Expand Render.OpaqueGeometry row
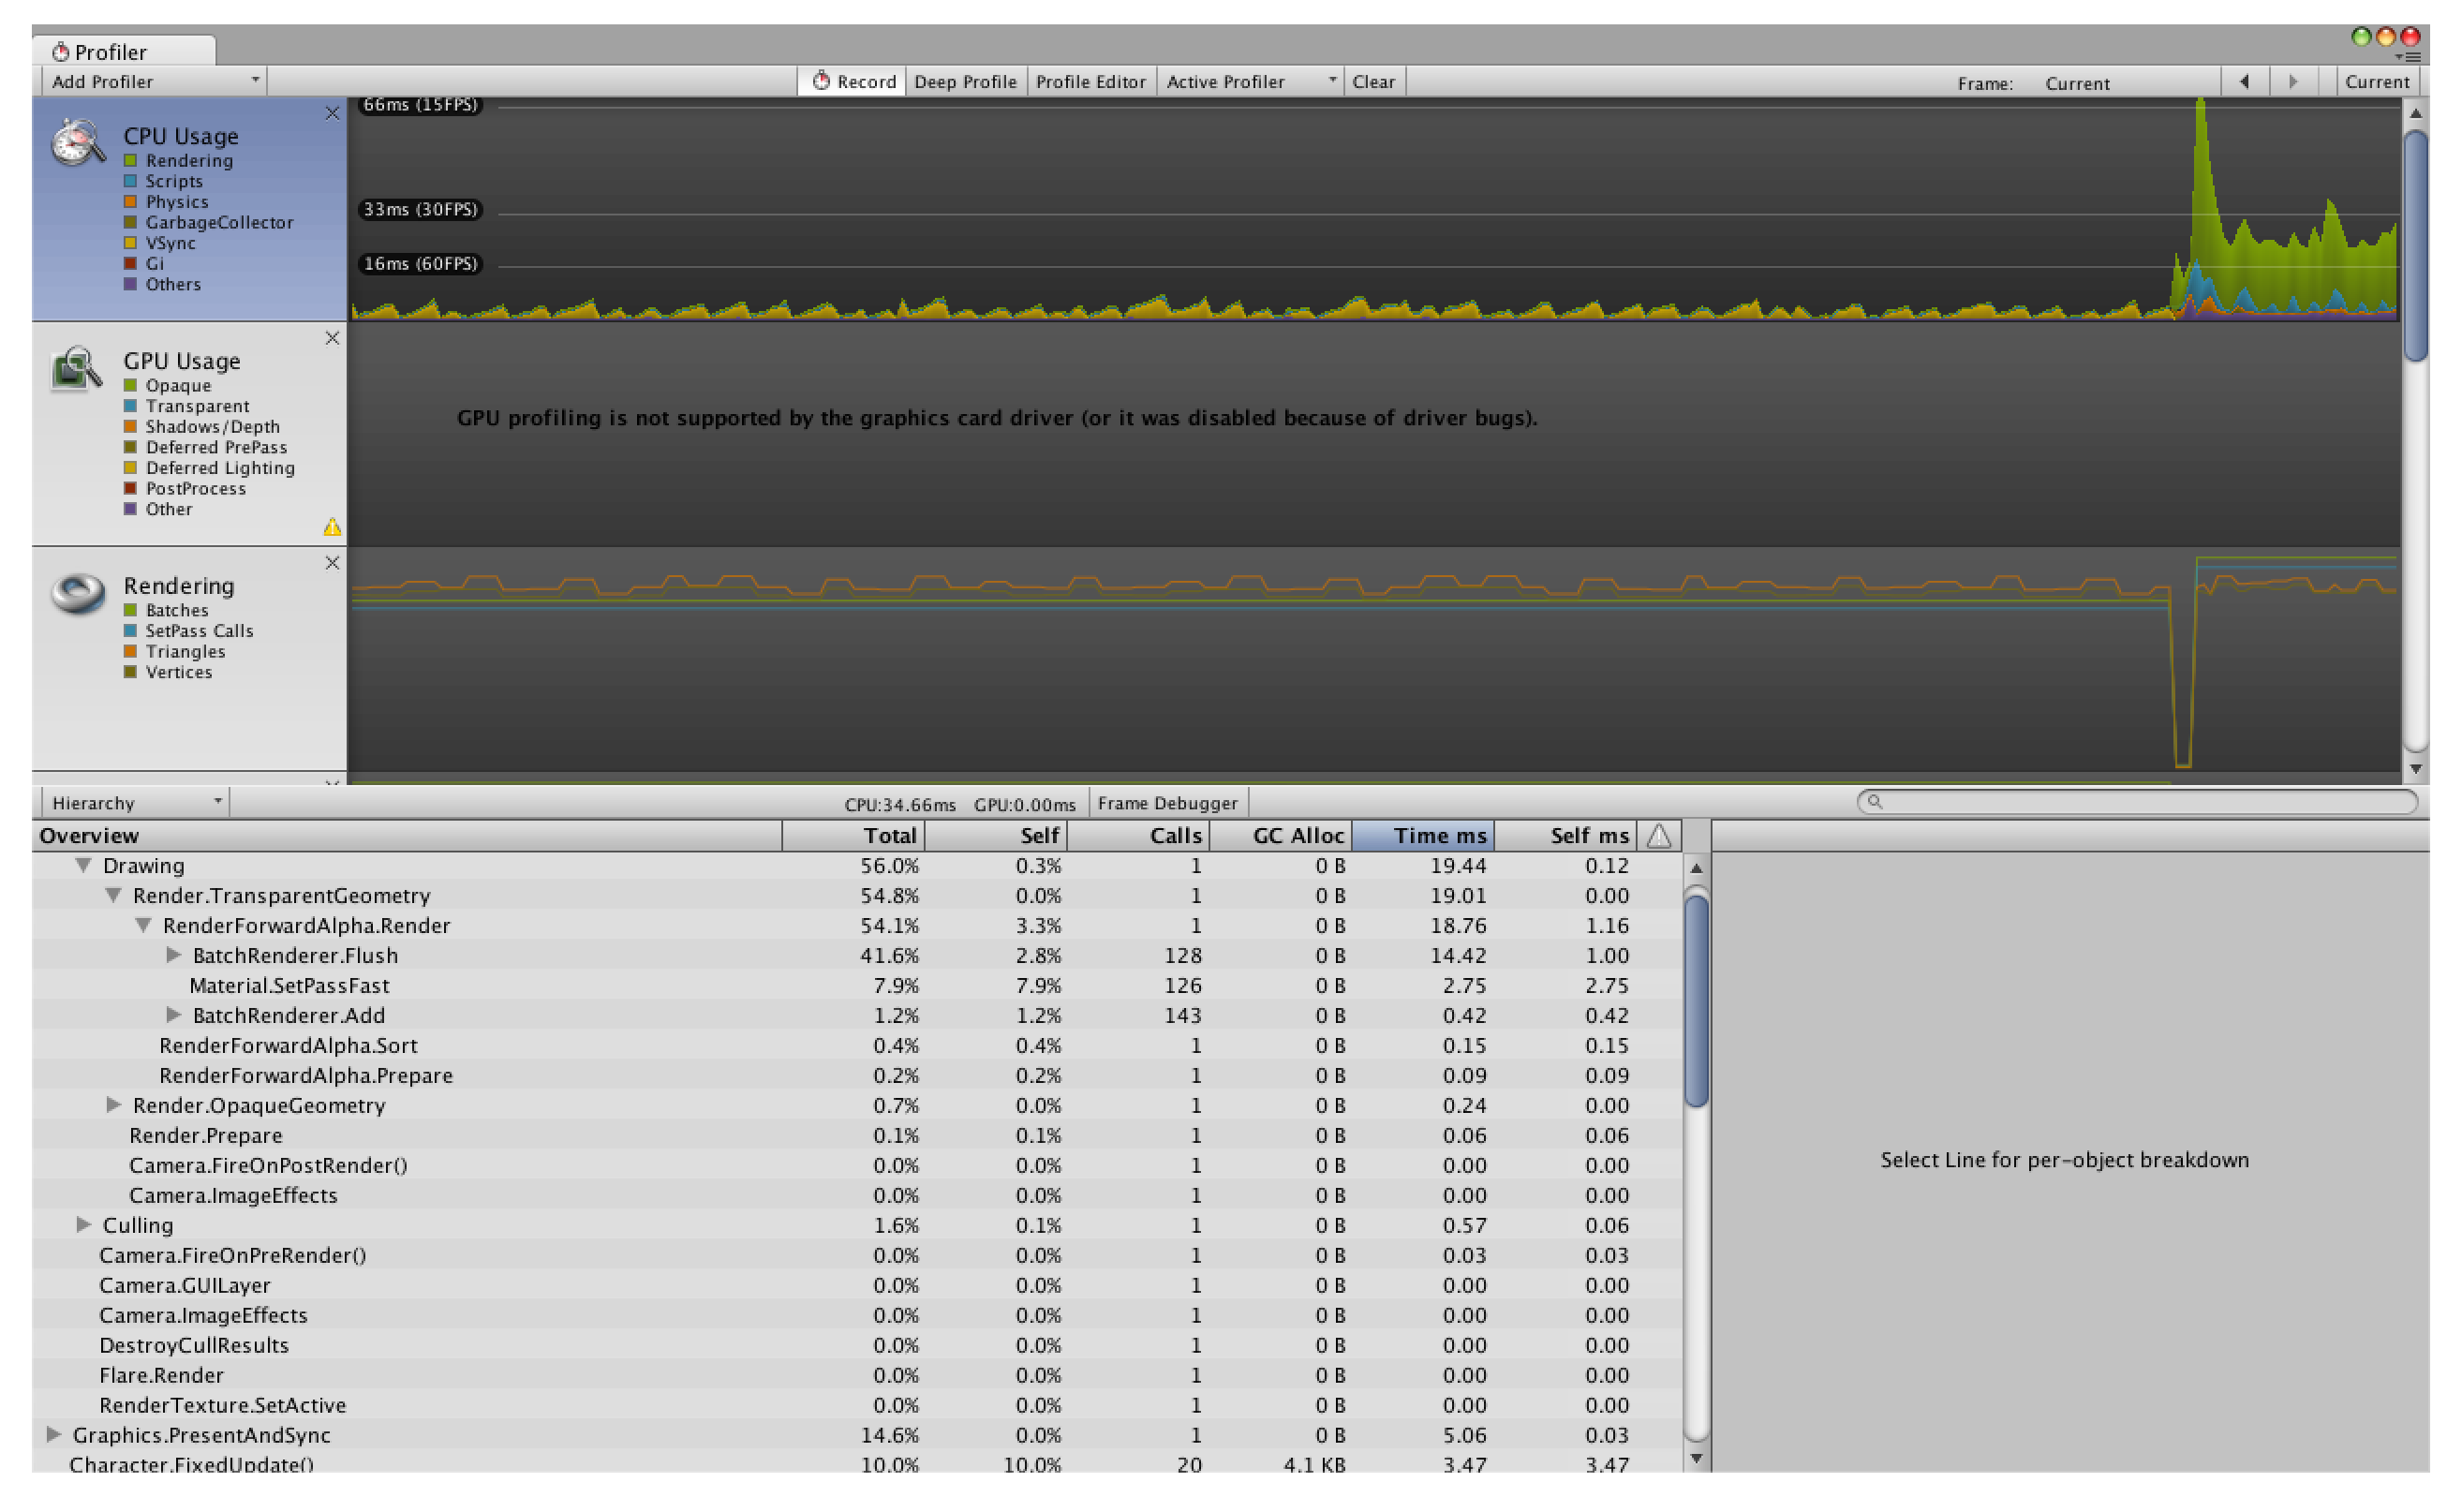 click(x=113, y=1105)
